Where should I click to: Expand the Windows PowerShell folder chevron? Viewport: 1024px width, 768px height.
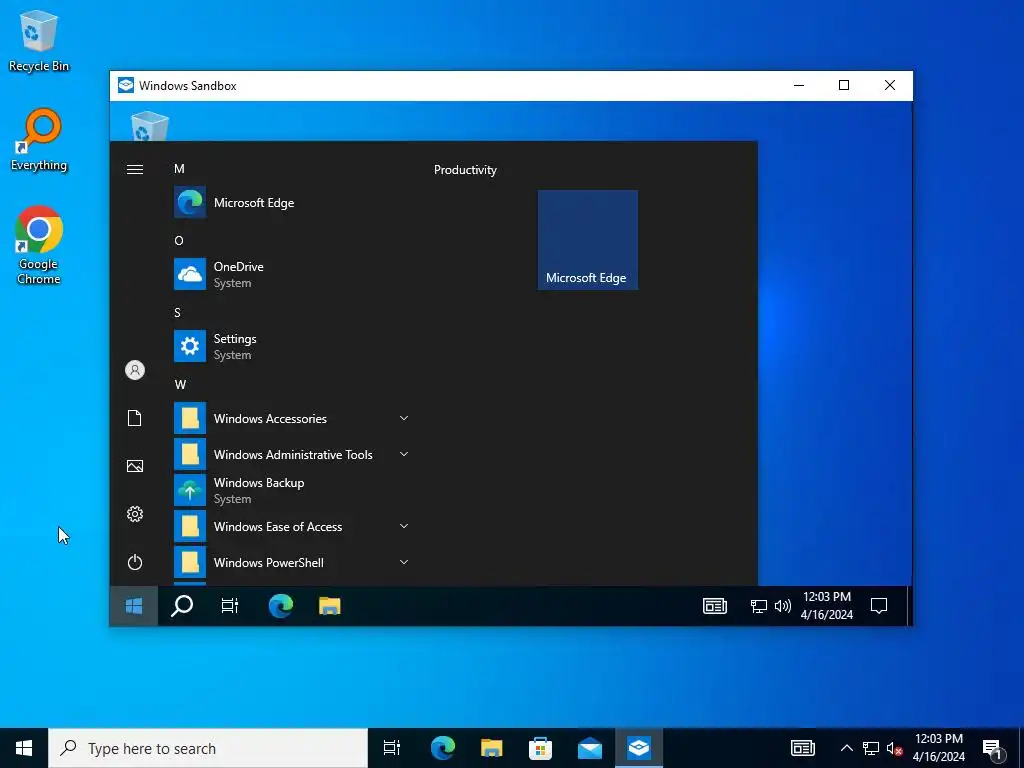click(404, 562)
